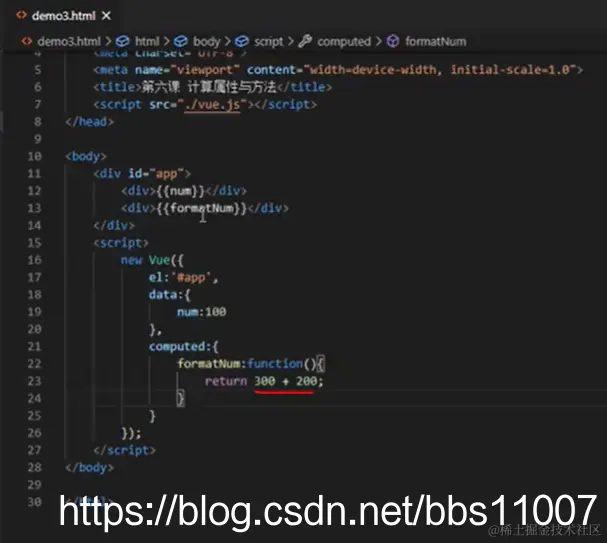The width and height of the screenshot is (607, 543).
Task: Click line number 16 in gutter
Action: tap(34, 260)
